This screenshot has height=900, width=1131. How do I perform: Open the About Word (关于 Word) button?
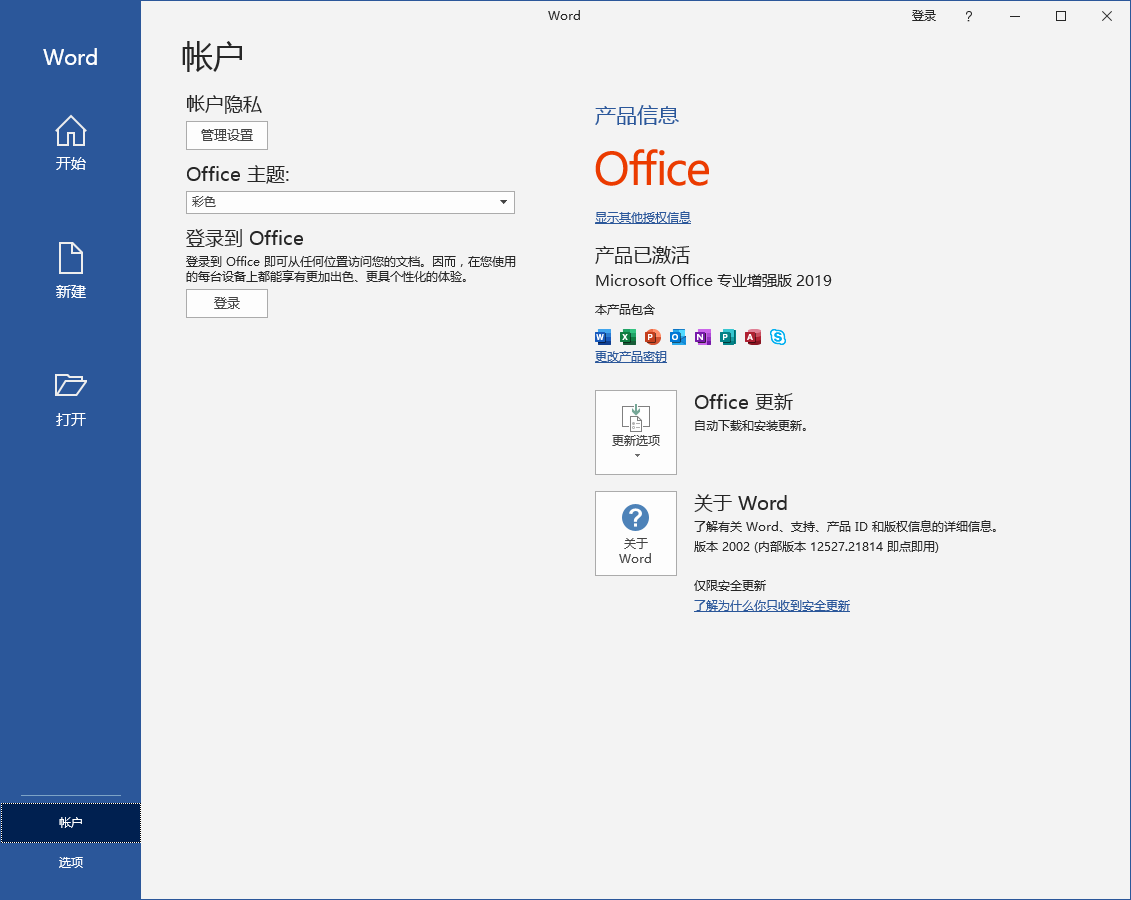tap(635, 533)
